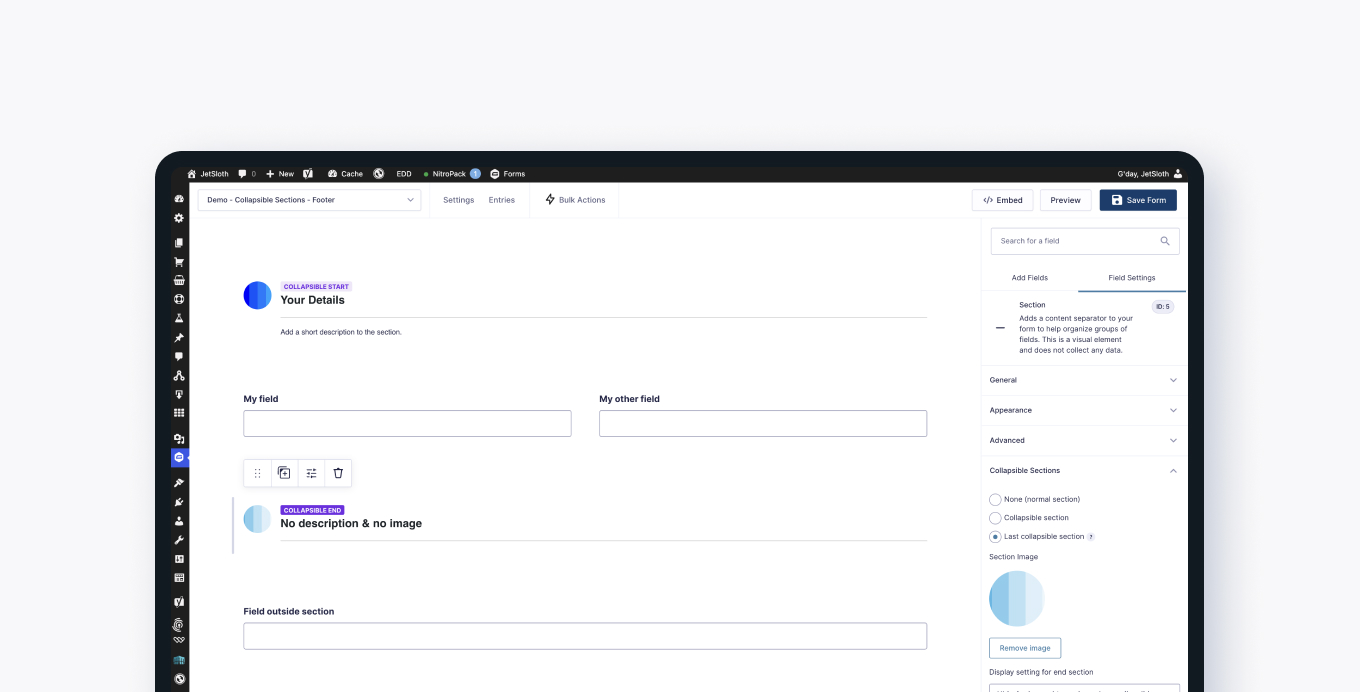Switch to the Add Fields tab
Viewport: 1360px width, 692px height.
point(1029,278)
